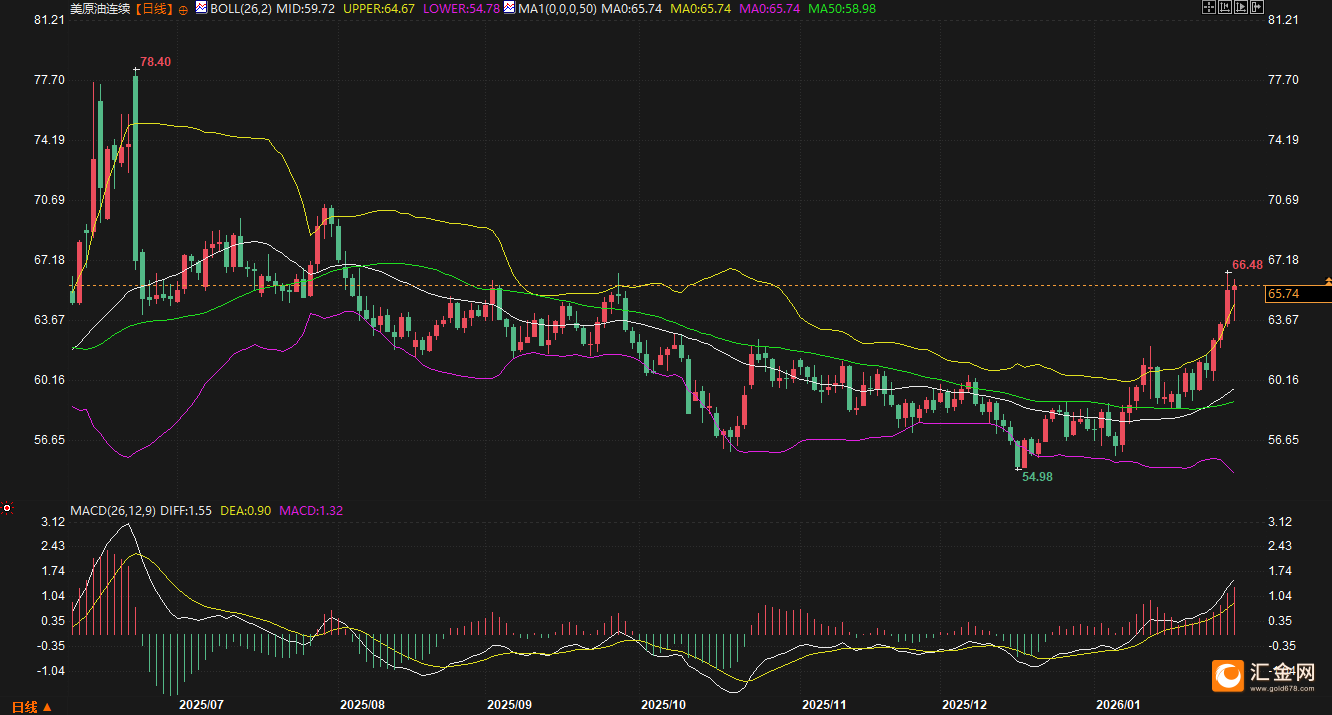Click the red sun marker left of MACD
1332x715 pixels.
(7, 508)
